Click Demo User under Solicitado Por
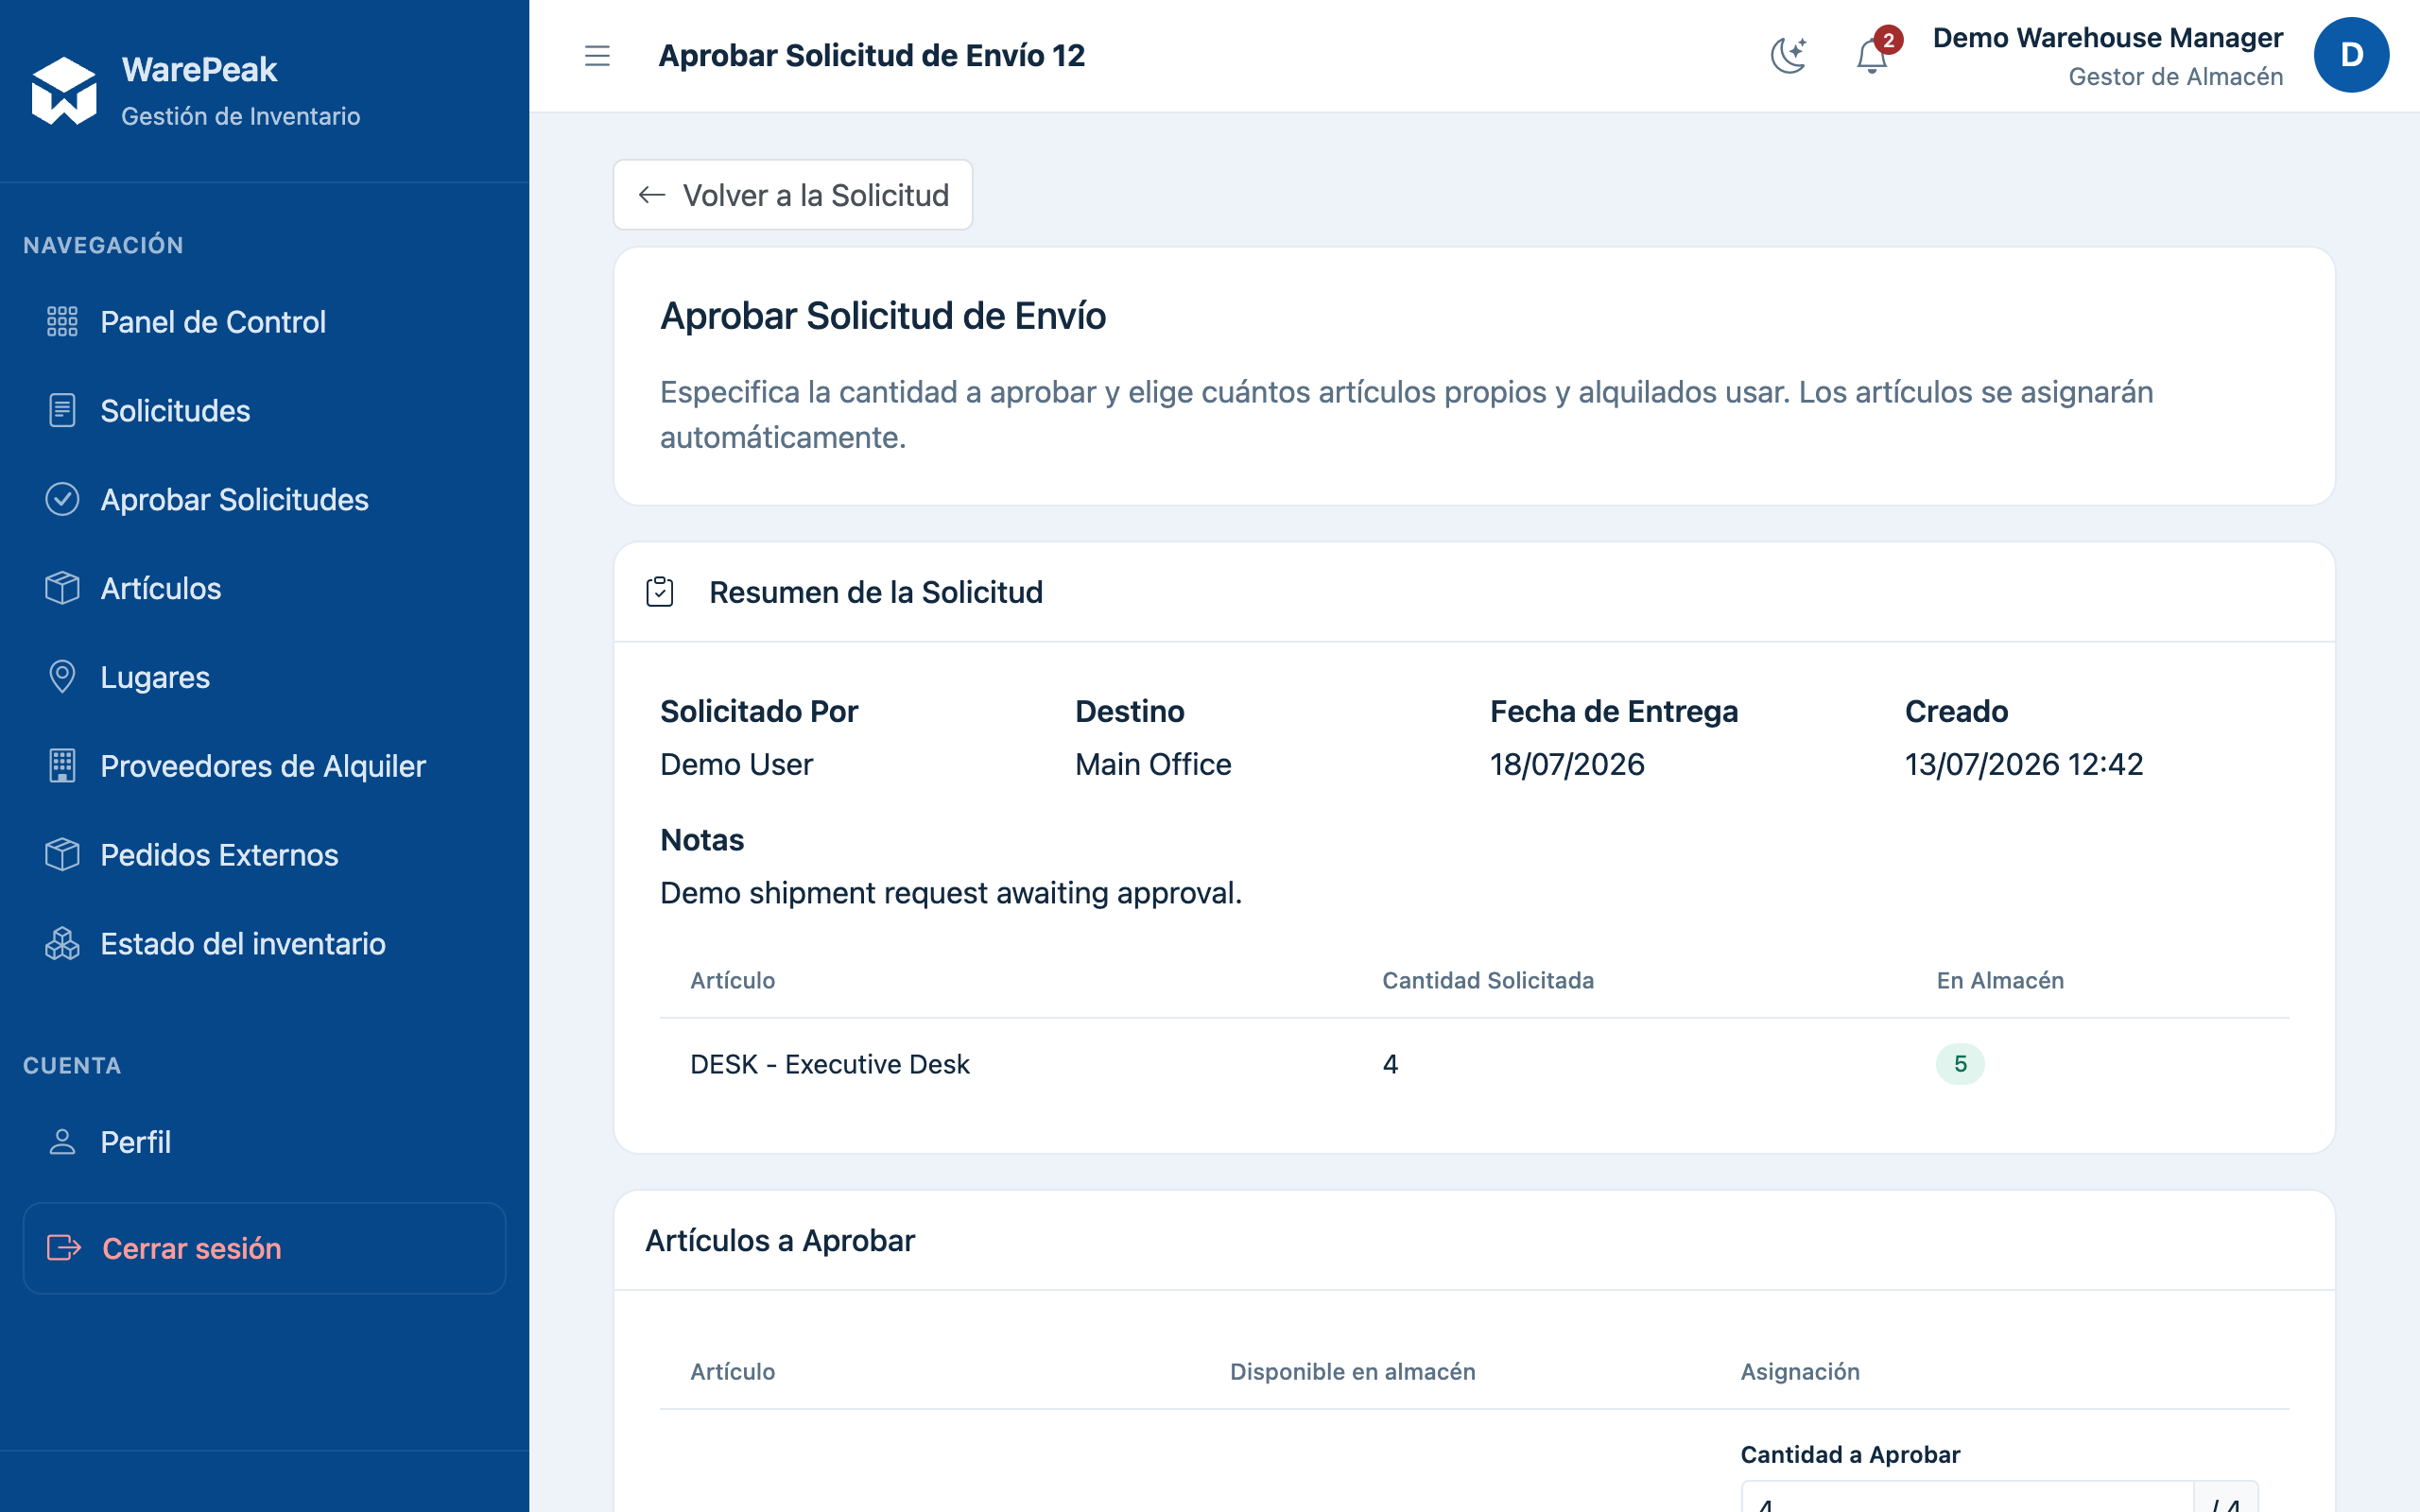The image size is (2420, 1512). 737,764
